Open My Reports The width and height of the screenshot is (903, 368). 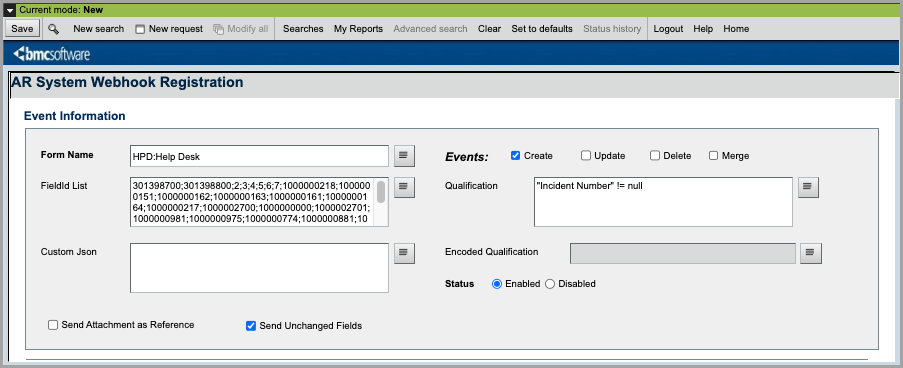coord(358,29)
